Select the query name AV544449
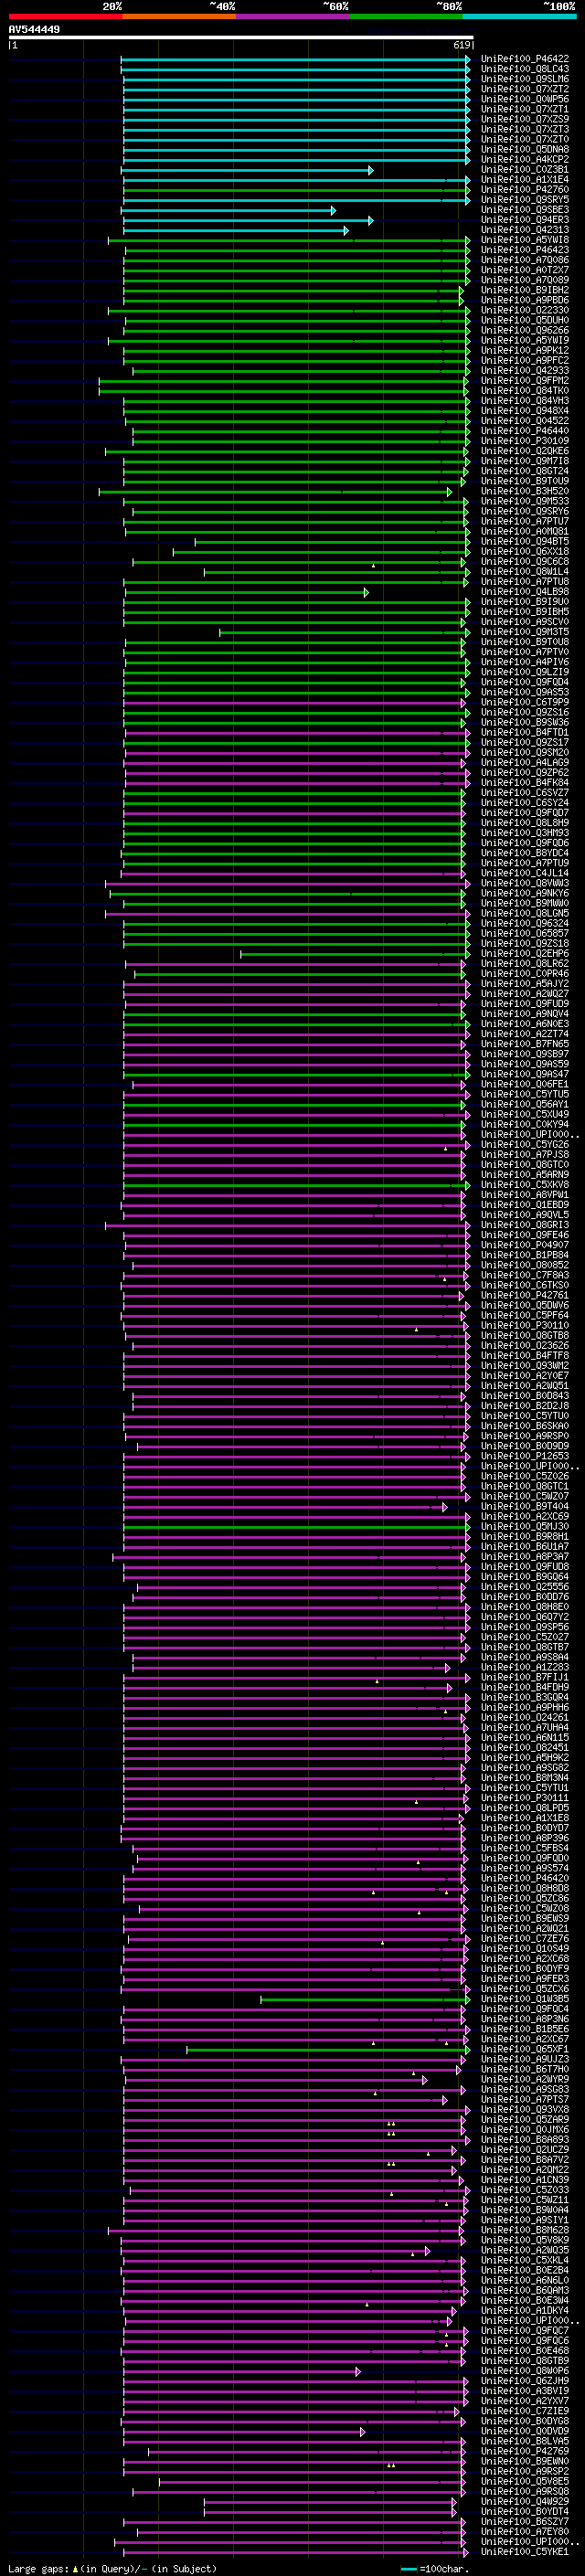The height and width of the screenshot is (2576, 585). [34, 30]
